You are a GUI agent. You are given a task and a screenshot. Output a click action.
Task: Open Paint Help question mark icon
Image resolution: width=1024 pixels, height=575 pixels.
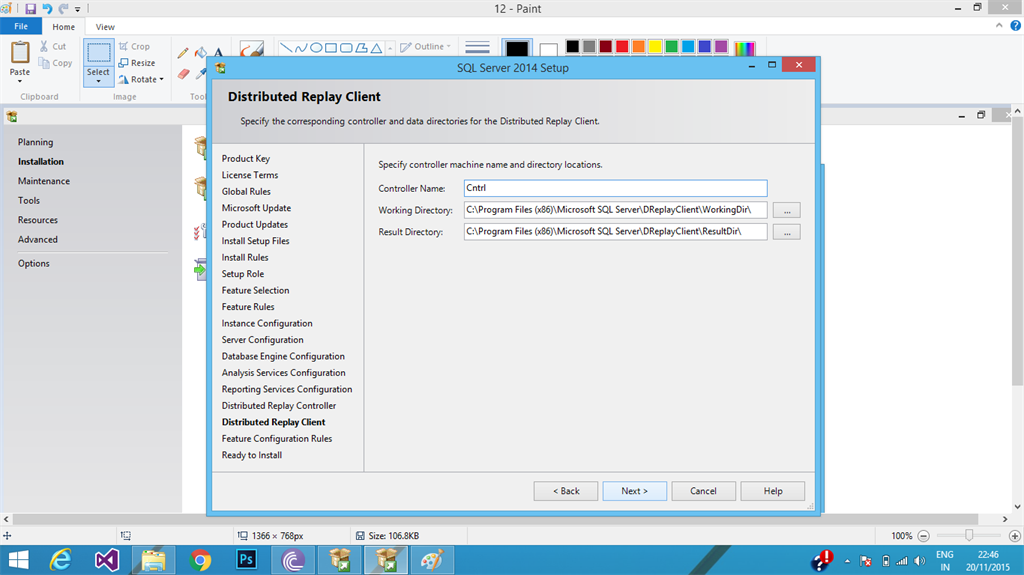click(1016, 25)
